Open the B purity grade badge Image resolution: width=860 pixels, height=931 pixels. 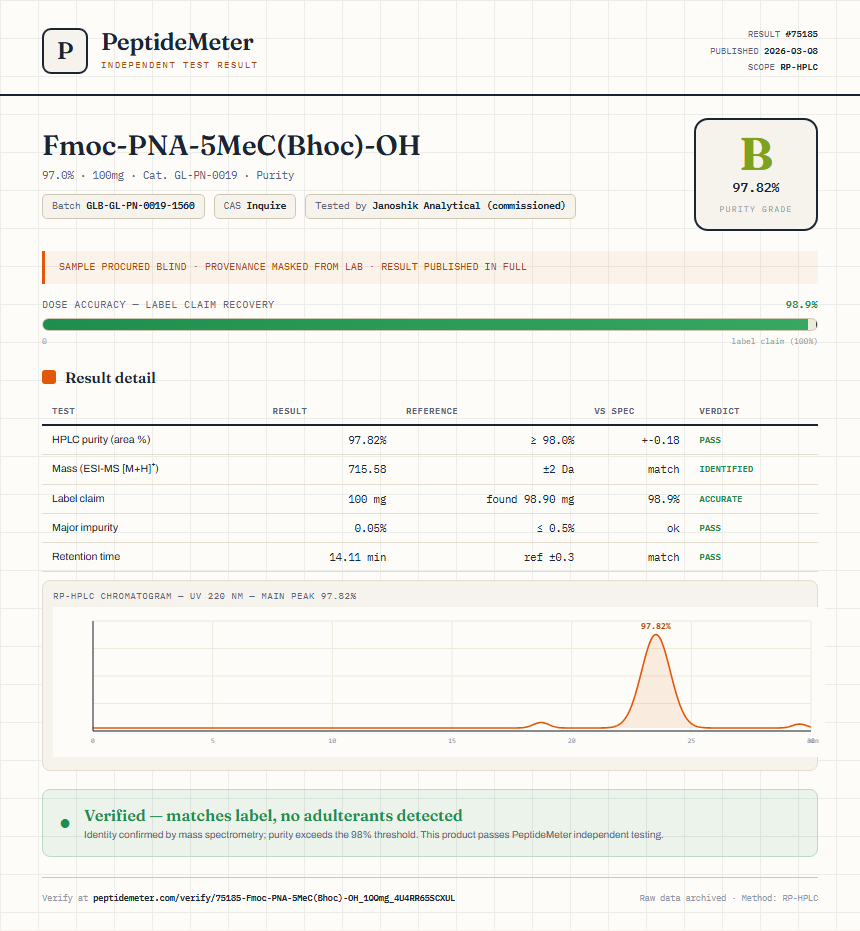[755, 175]
